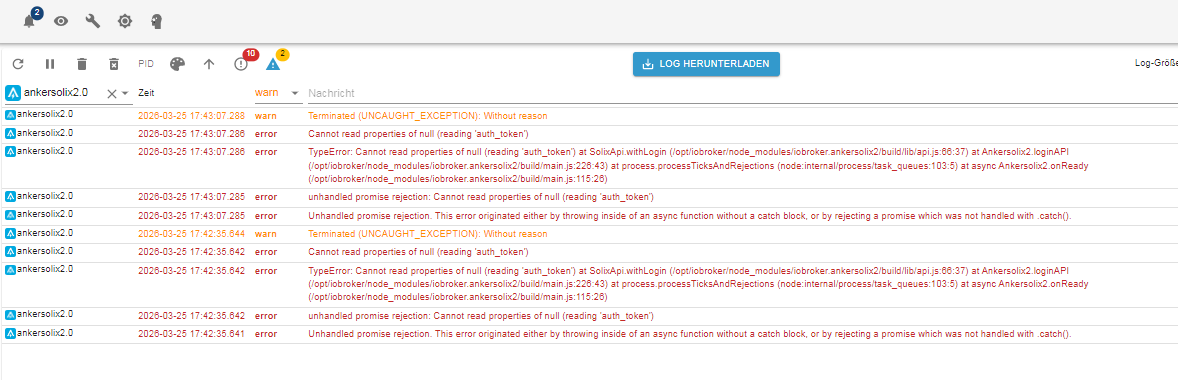Viewport: 1178px width, 380px height.
Task: Click the up arrow icon in log toolbar
Action: [x=209, y=64]
